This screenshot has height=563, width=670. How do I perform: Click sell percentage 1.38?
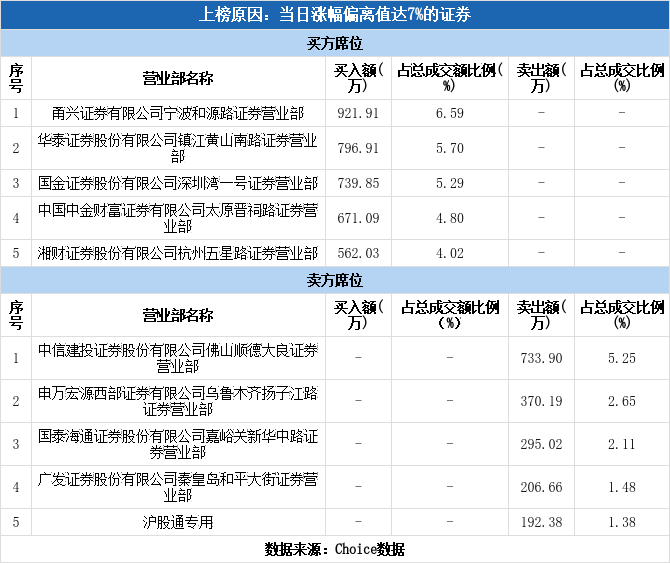point(622,522)
